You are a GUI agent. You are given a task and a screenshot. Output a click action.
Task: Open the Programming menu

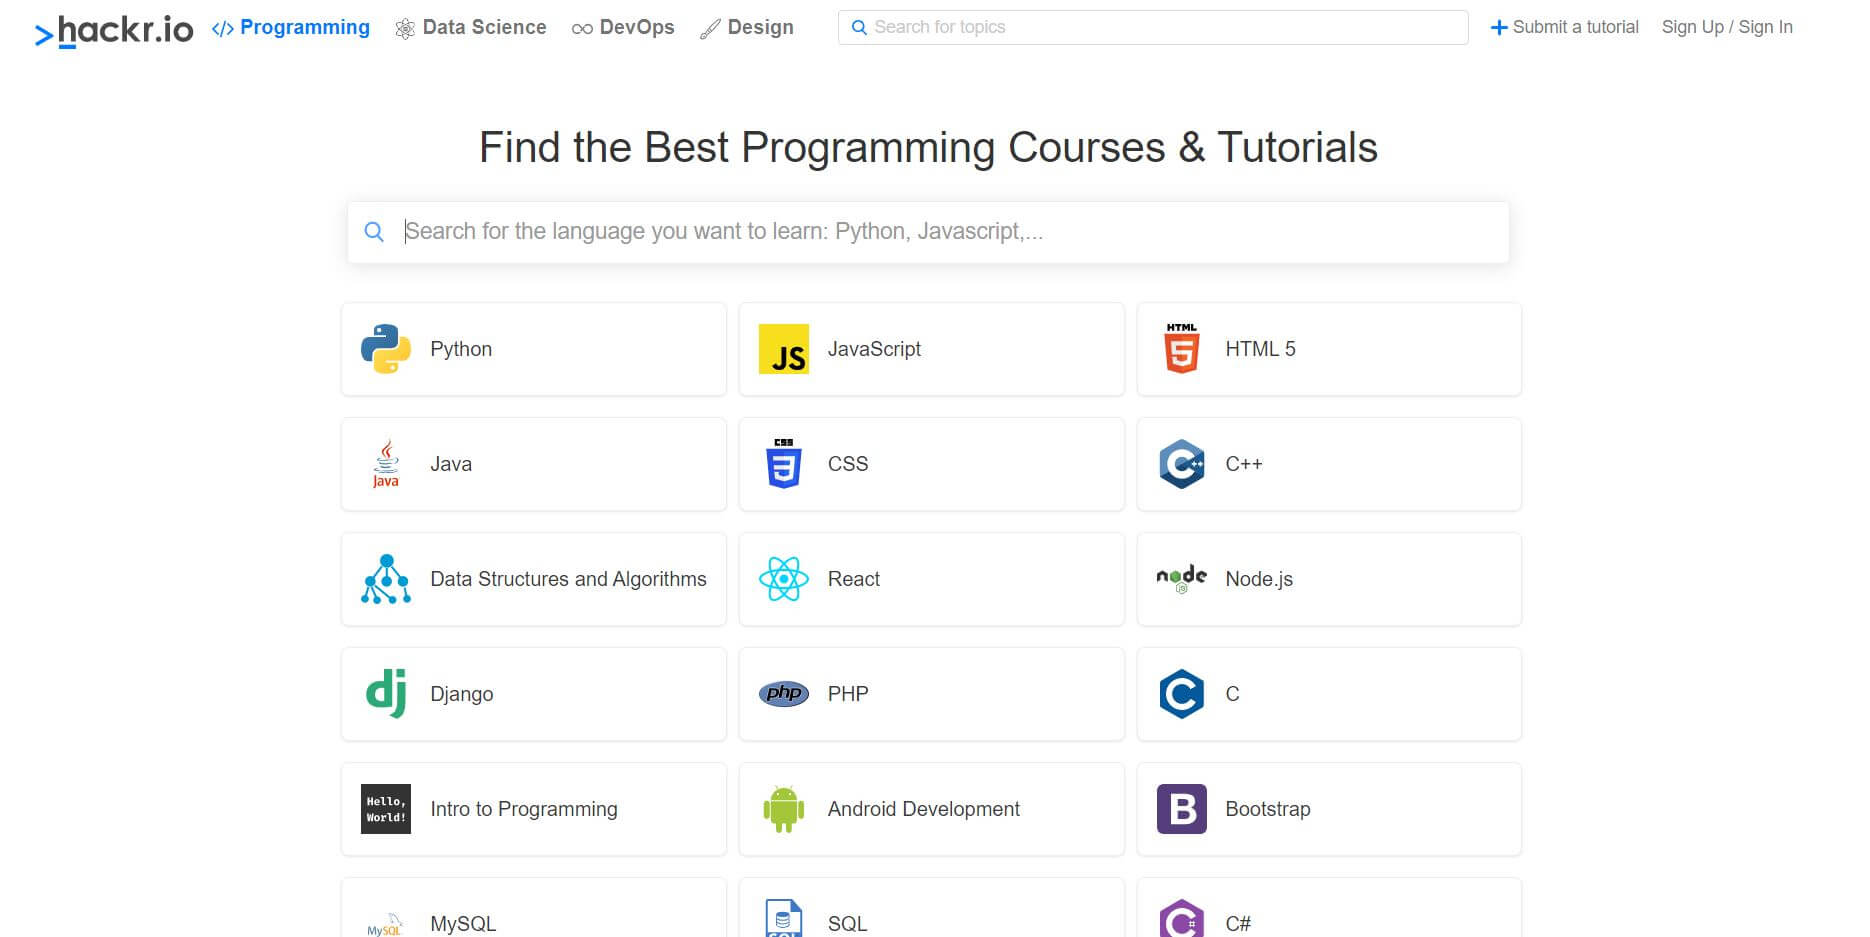click(x=290, y=28)
